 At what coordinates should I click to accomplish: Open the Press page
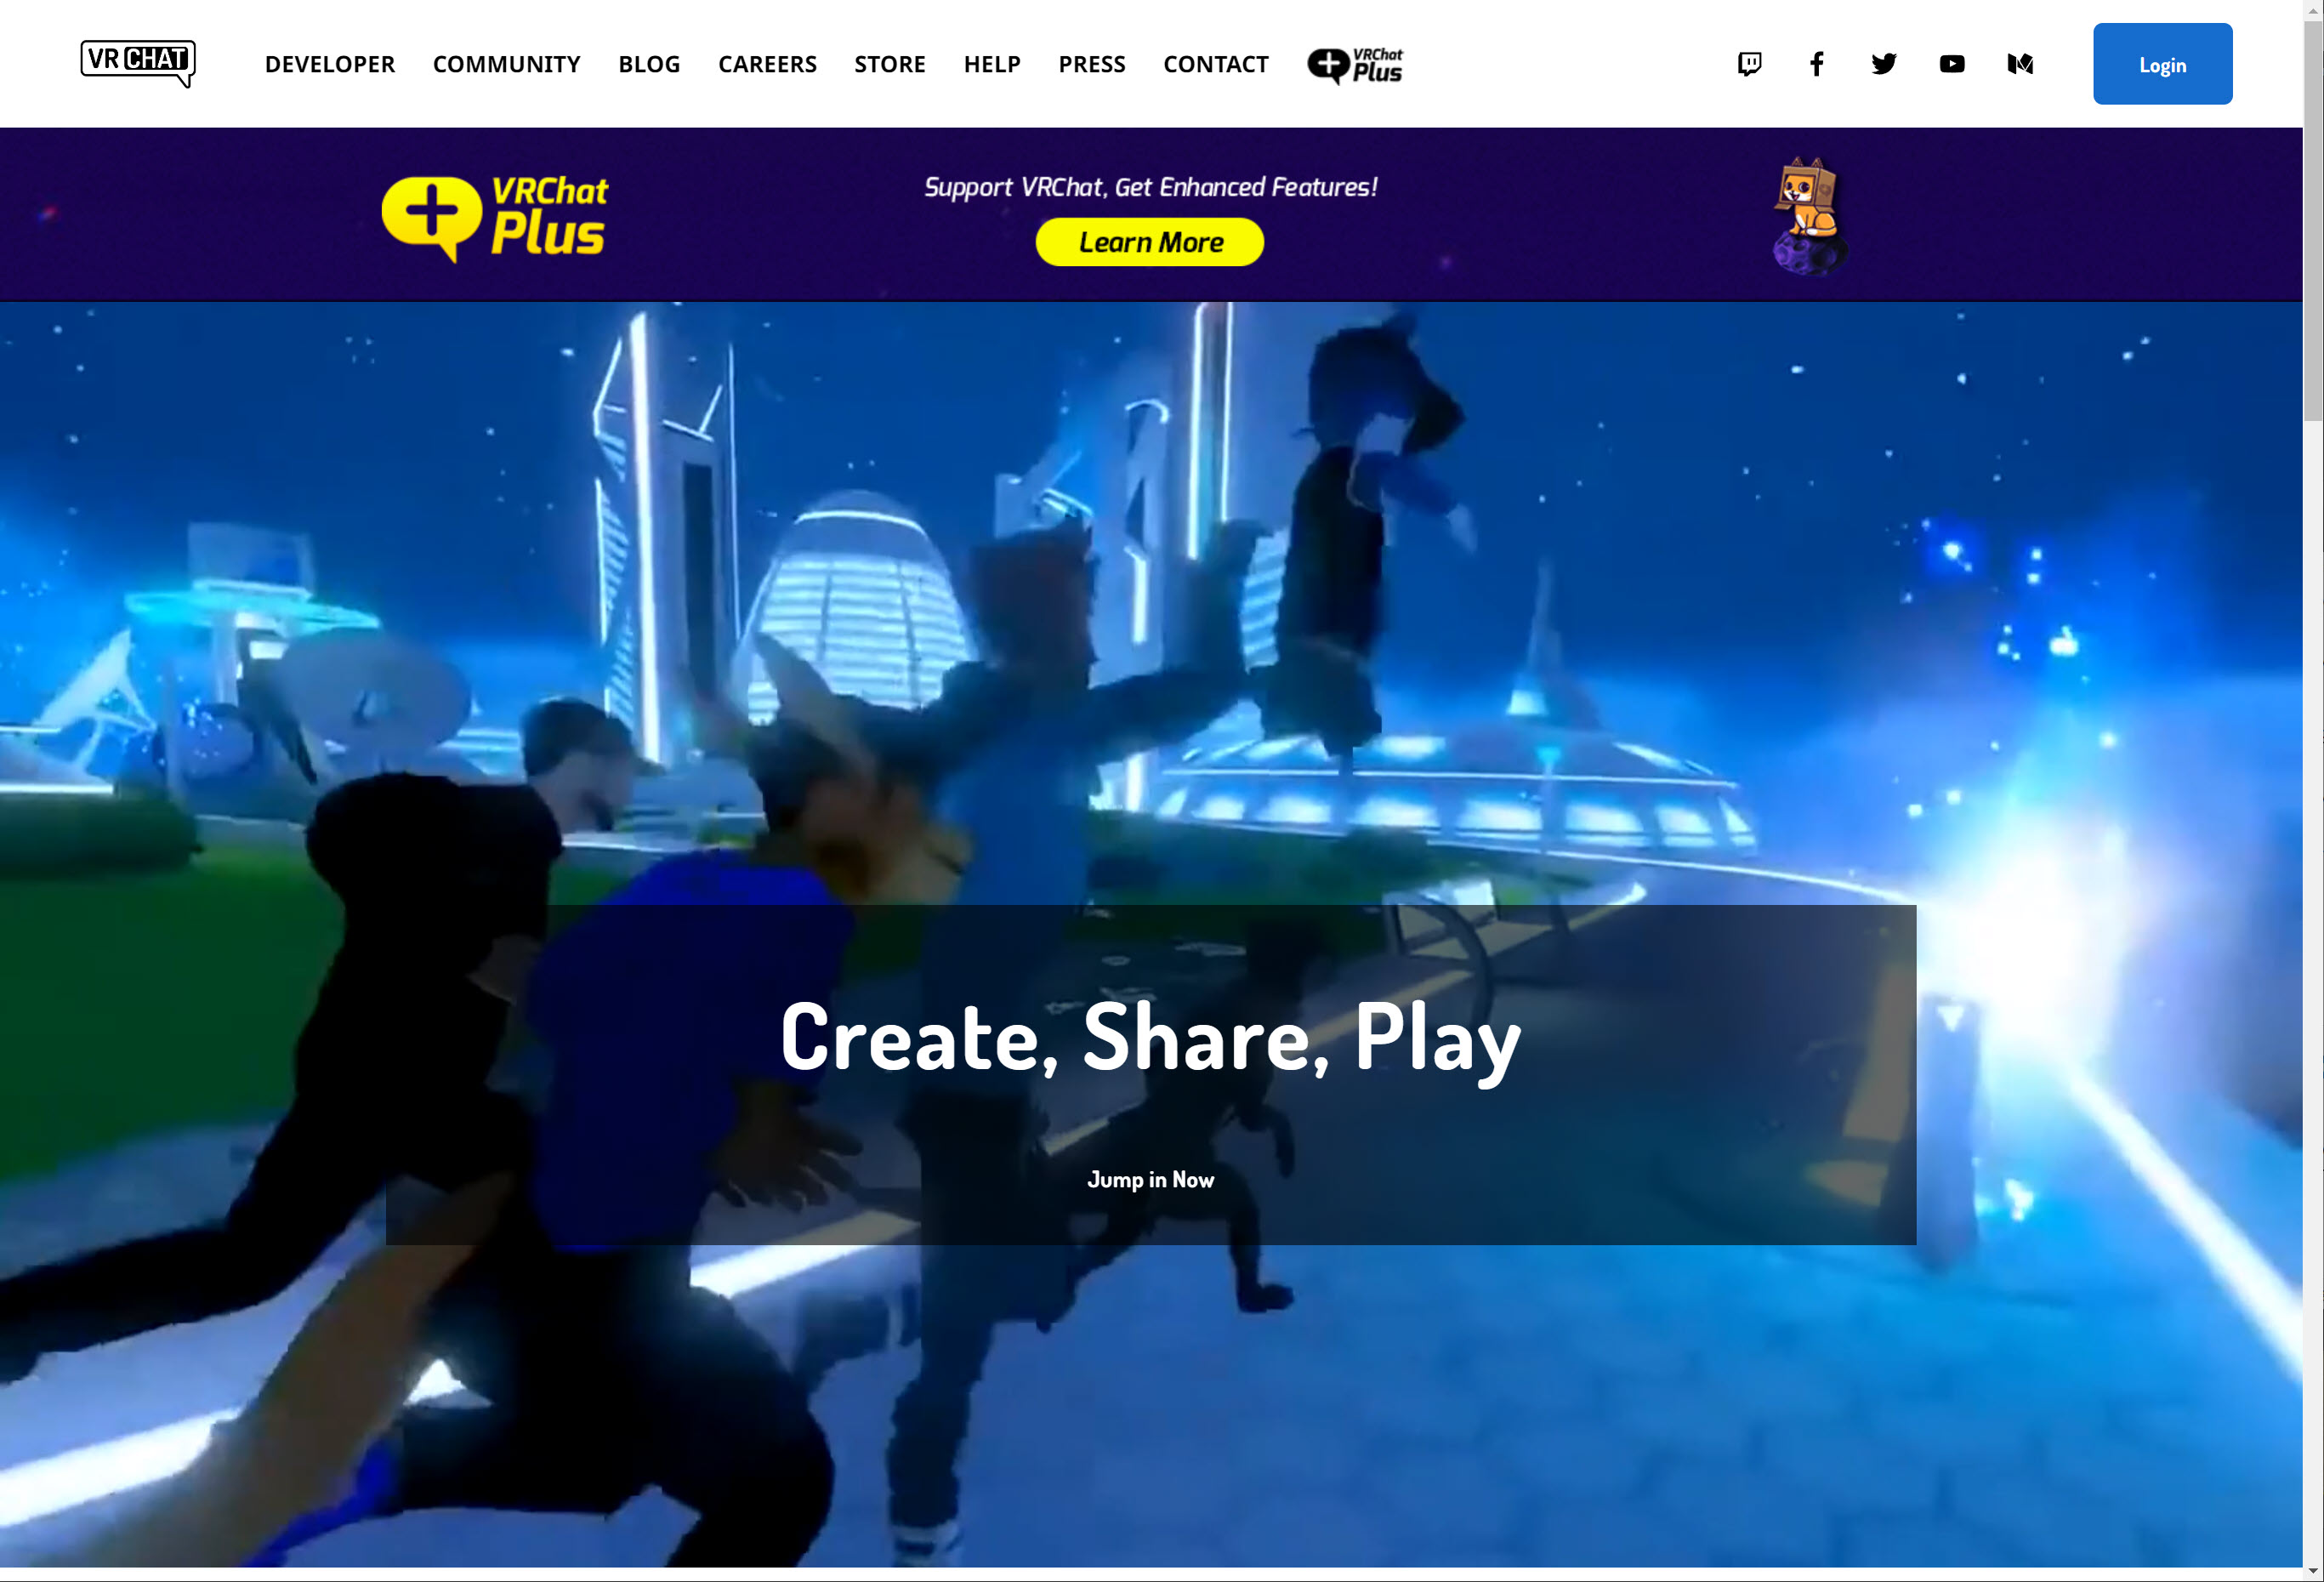pyautogui.click(x=1091, y=65)
